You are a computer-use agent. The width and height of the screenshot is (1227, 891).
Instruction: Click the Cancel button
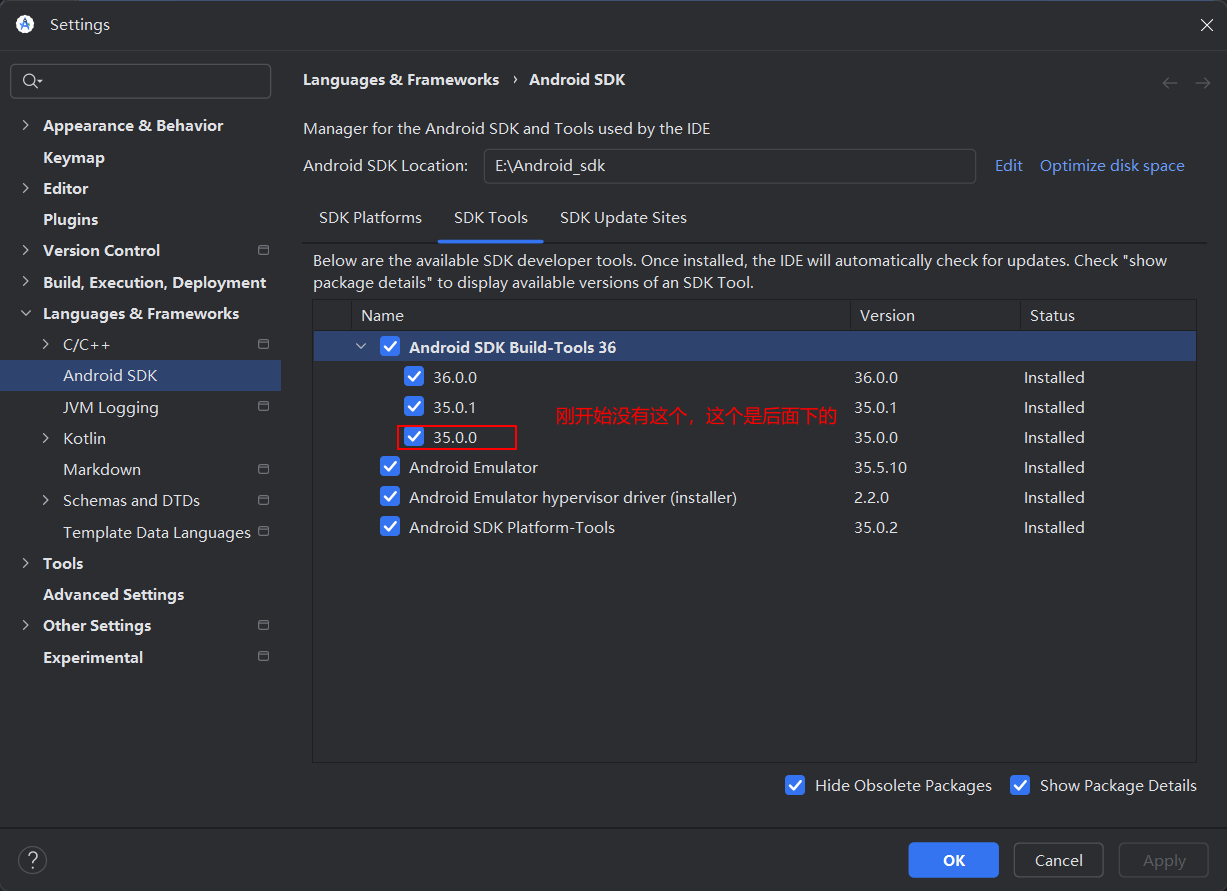1058,860
